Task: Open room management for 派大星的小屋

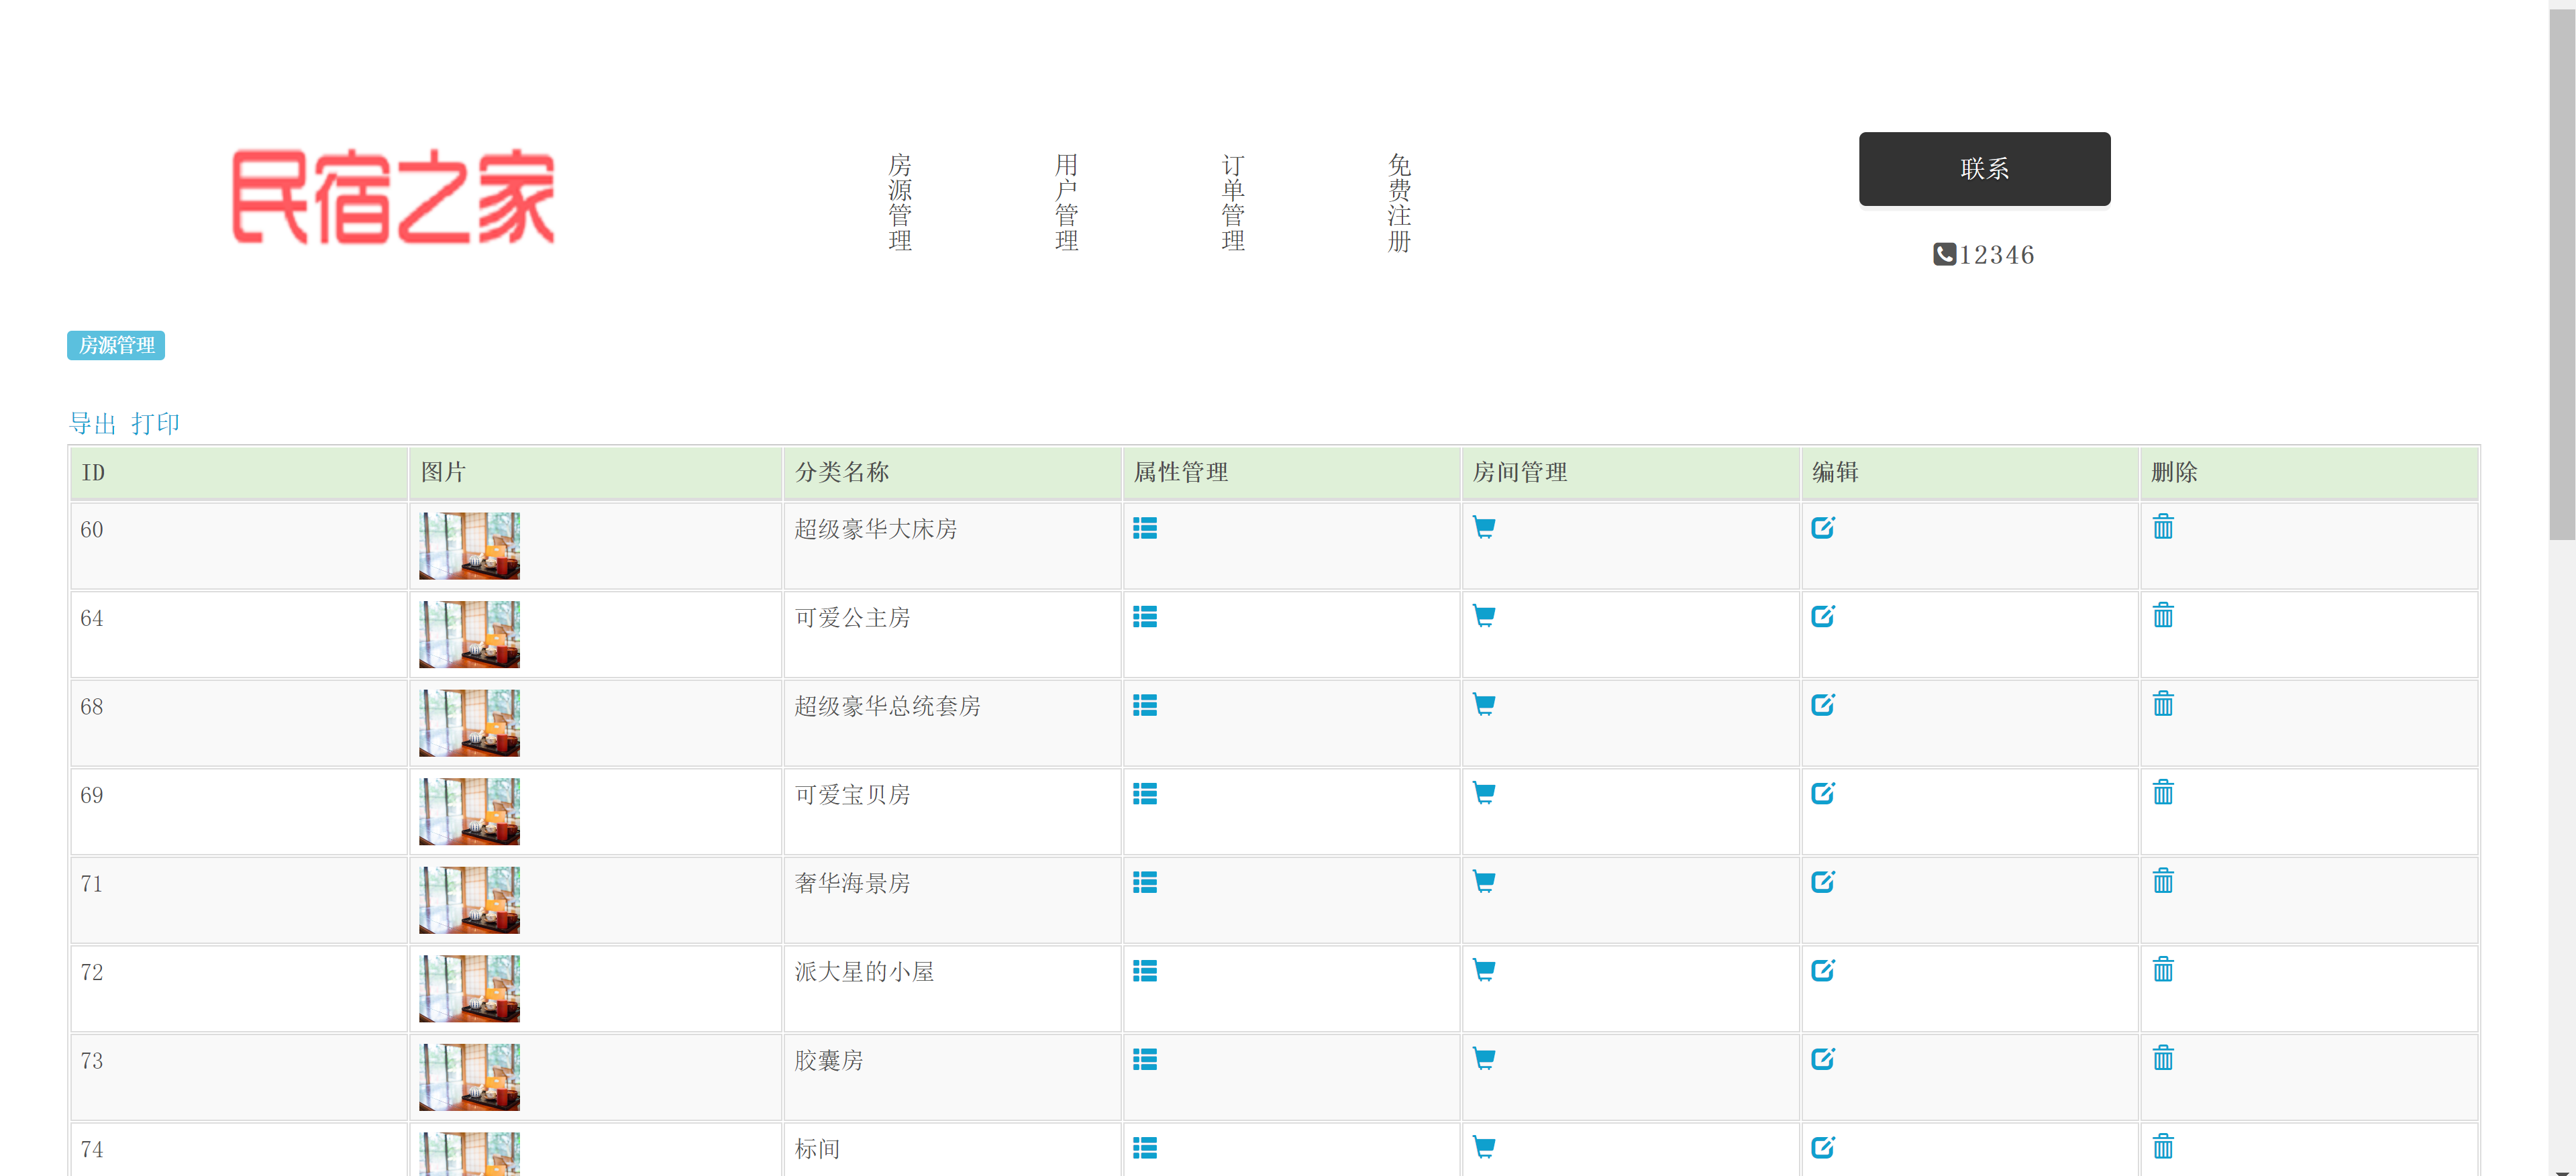Action: (x=1484, y=969)
